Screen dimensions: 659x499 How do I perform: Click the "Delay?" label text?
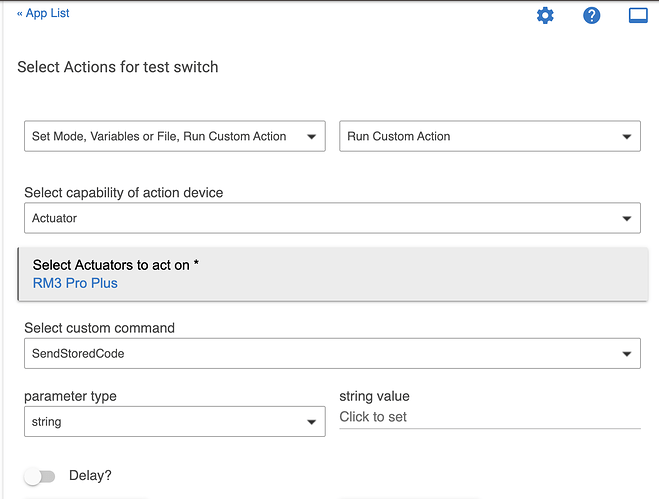[x=89, y=476]
